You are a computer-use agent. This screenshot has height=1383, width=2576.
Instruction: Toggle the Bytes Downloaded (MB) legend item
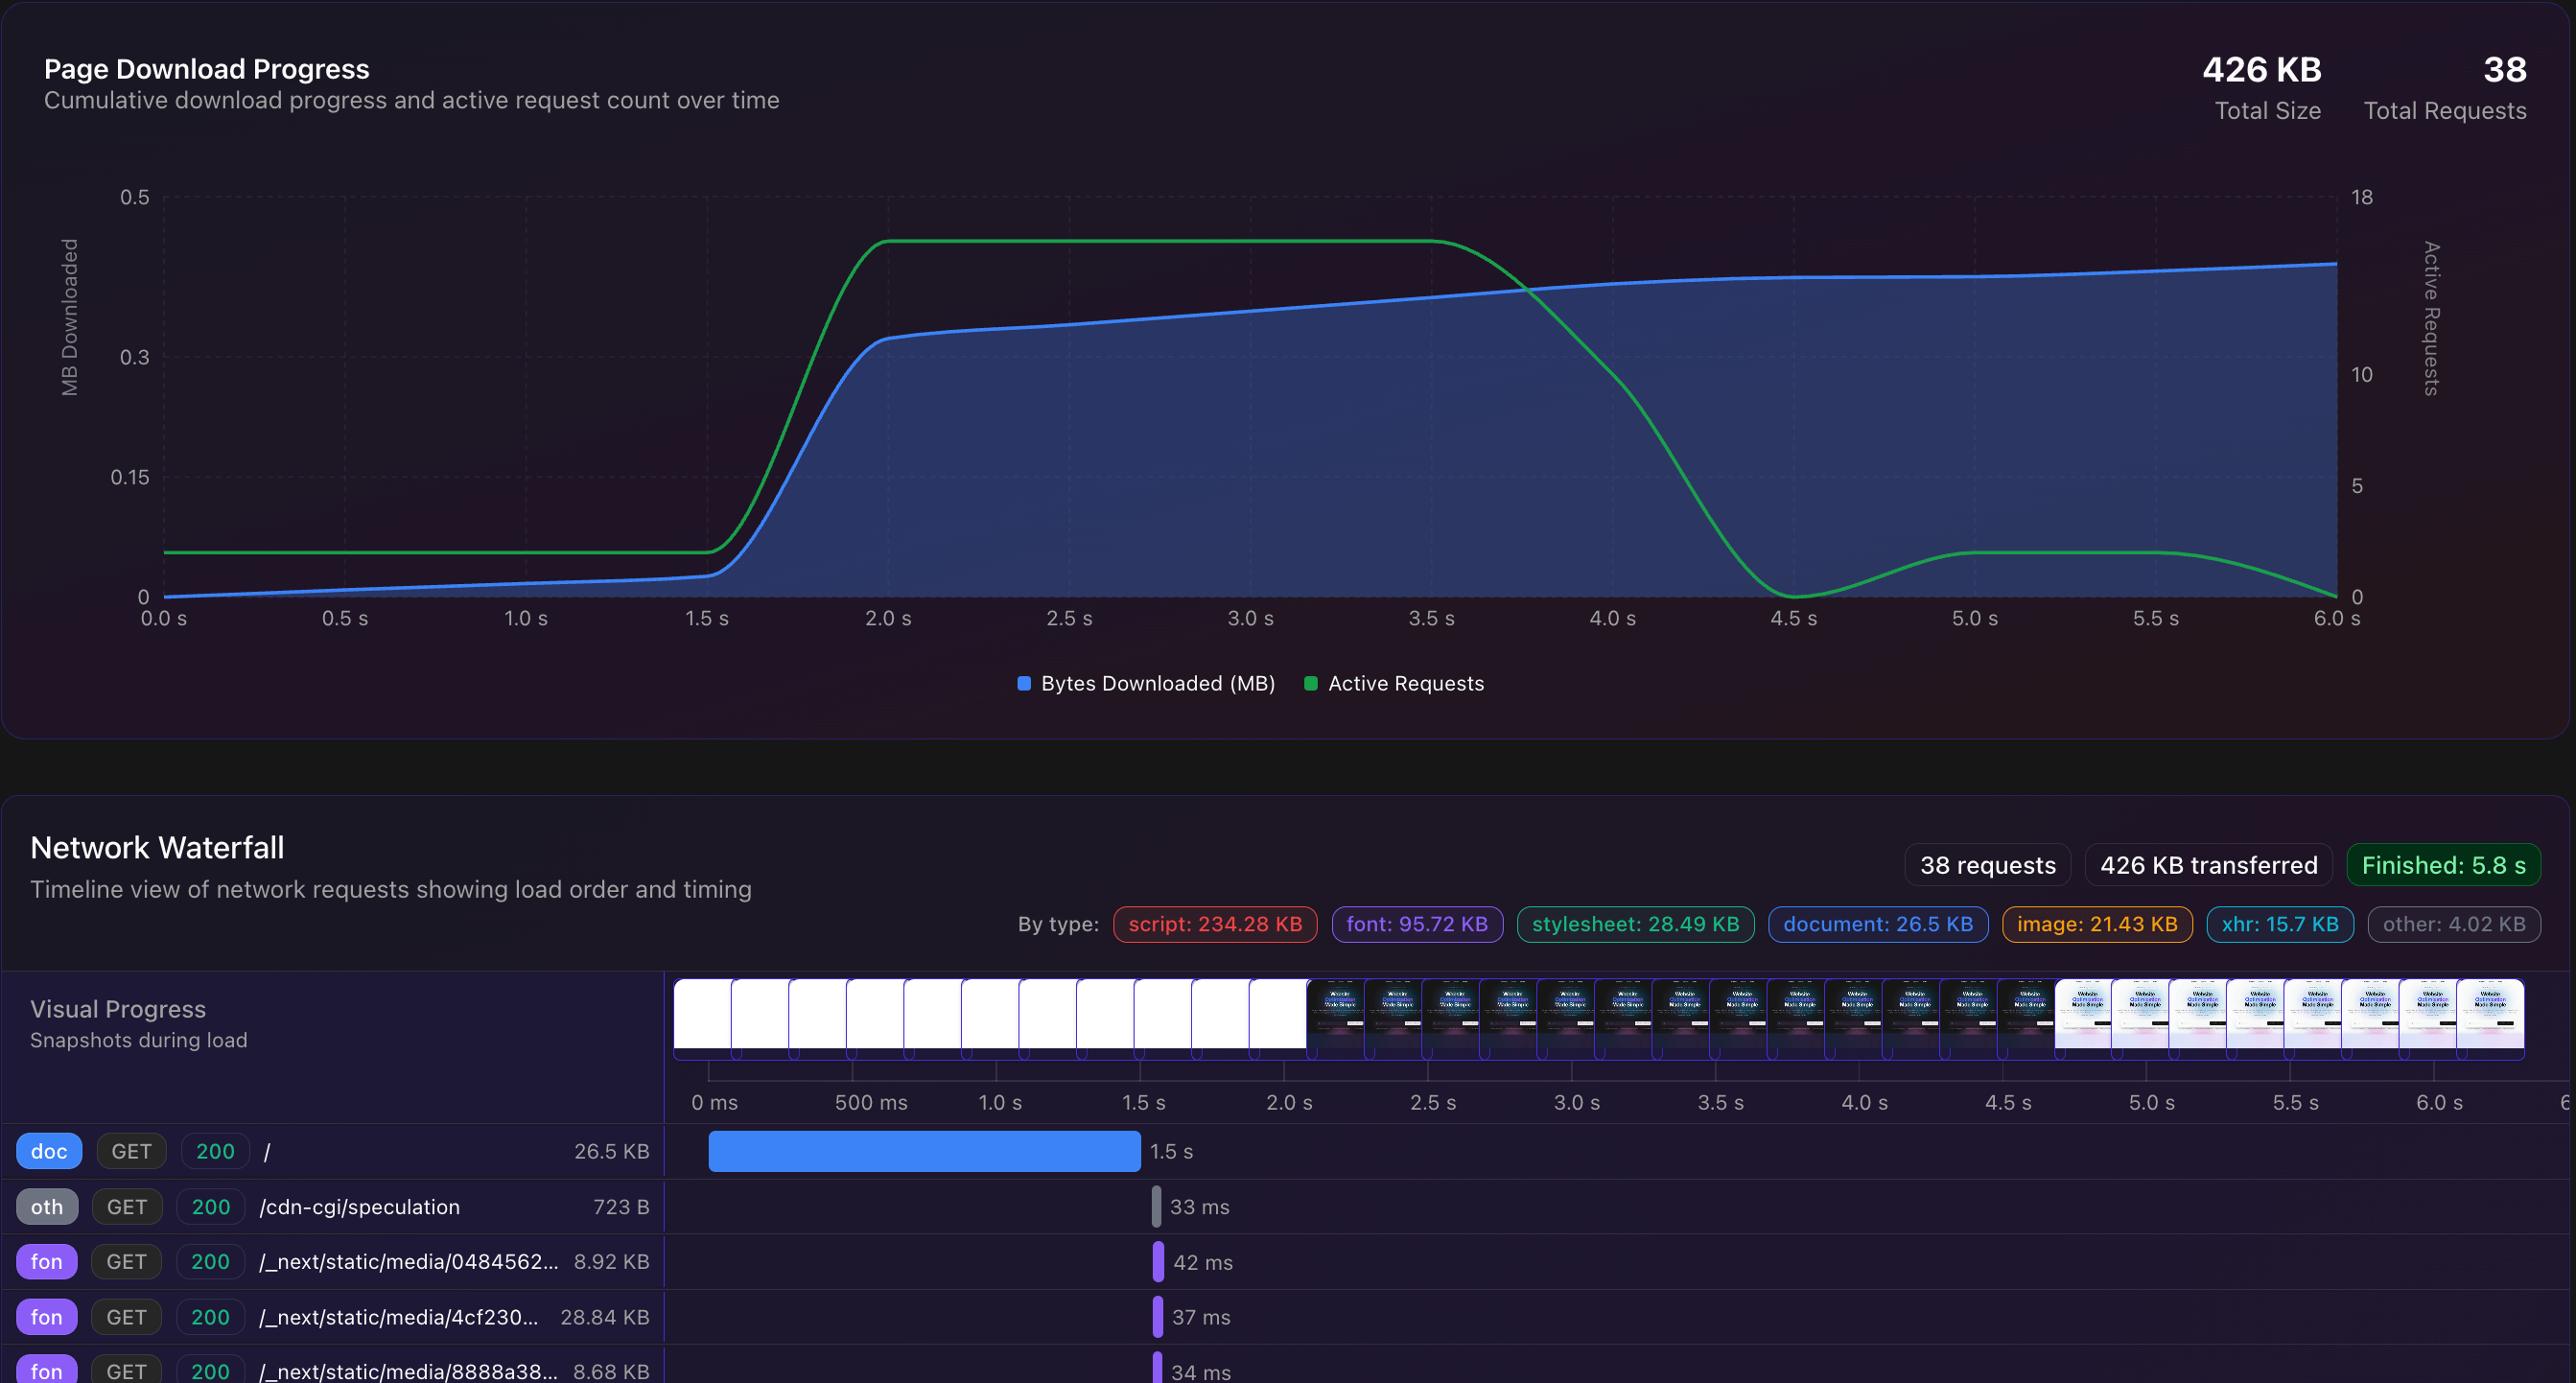tap(1156, 683)
